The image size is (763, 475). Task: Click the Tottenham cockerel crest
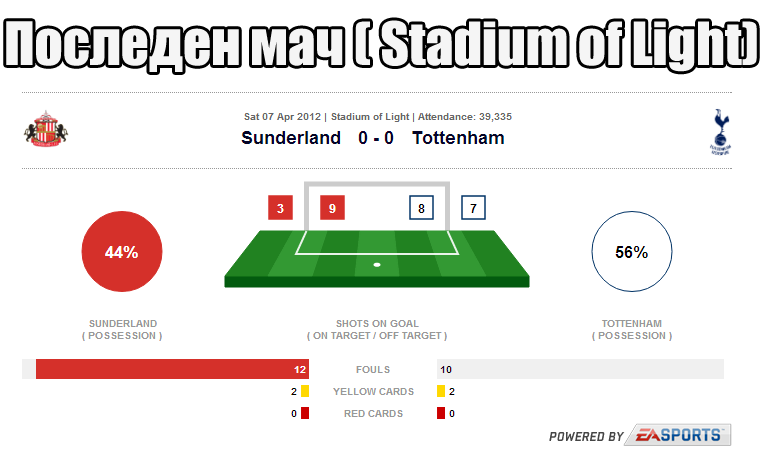[720, 132]
